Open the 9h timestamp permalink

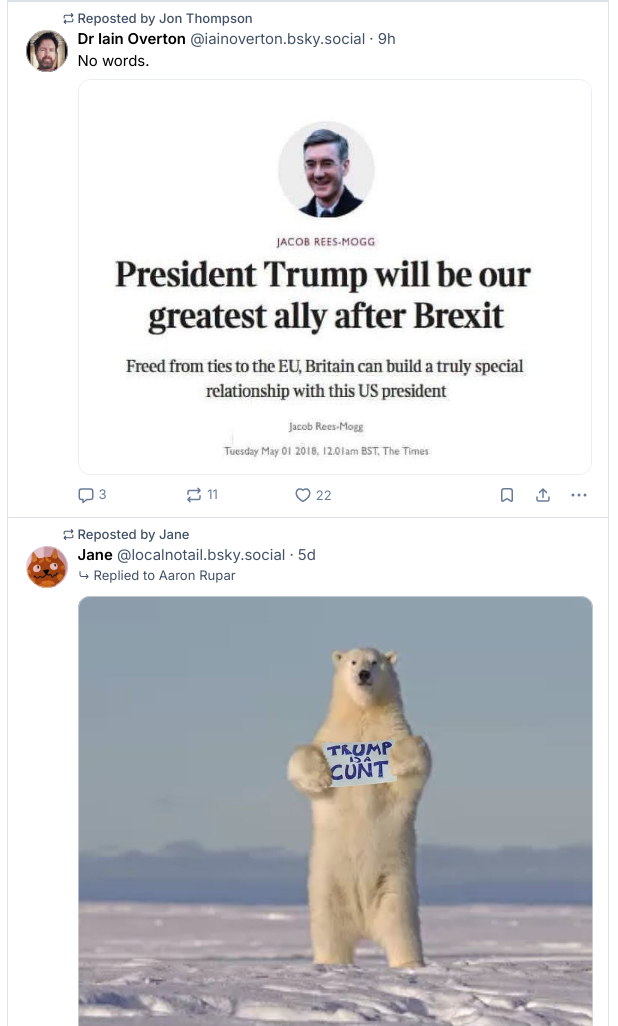pos(387,39)
